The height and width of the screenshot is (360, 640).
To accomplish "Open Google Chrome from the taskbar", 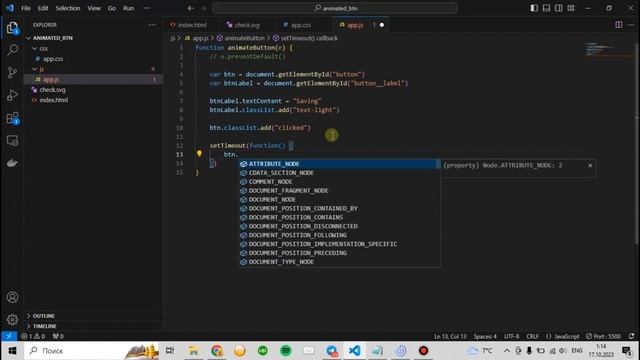I will [217, 351].
